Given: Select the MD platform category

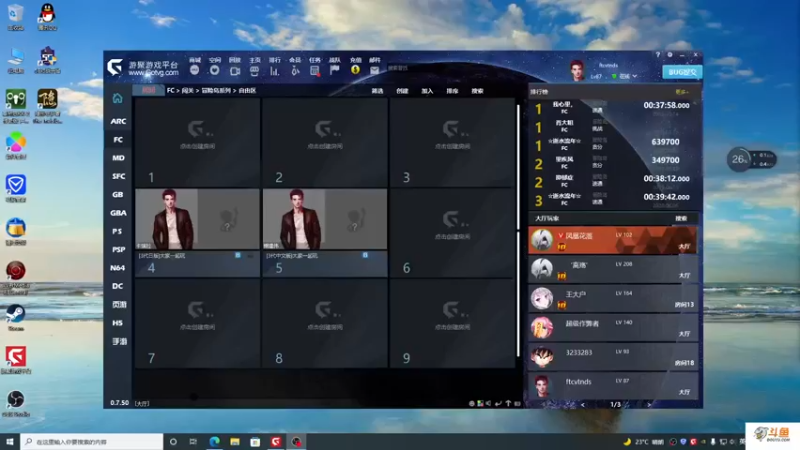Looking at the screenshot, I should (x=118, y=158).
